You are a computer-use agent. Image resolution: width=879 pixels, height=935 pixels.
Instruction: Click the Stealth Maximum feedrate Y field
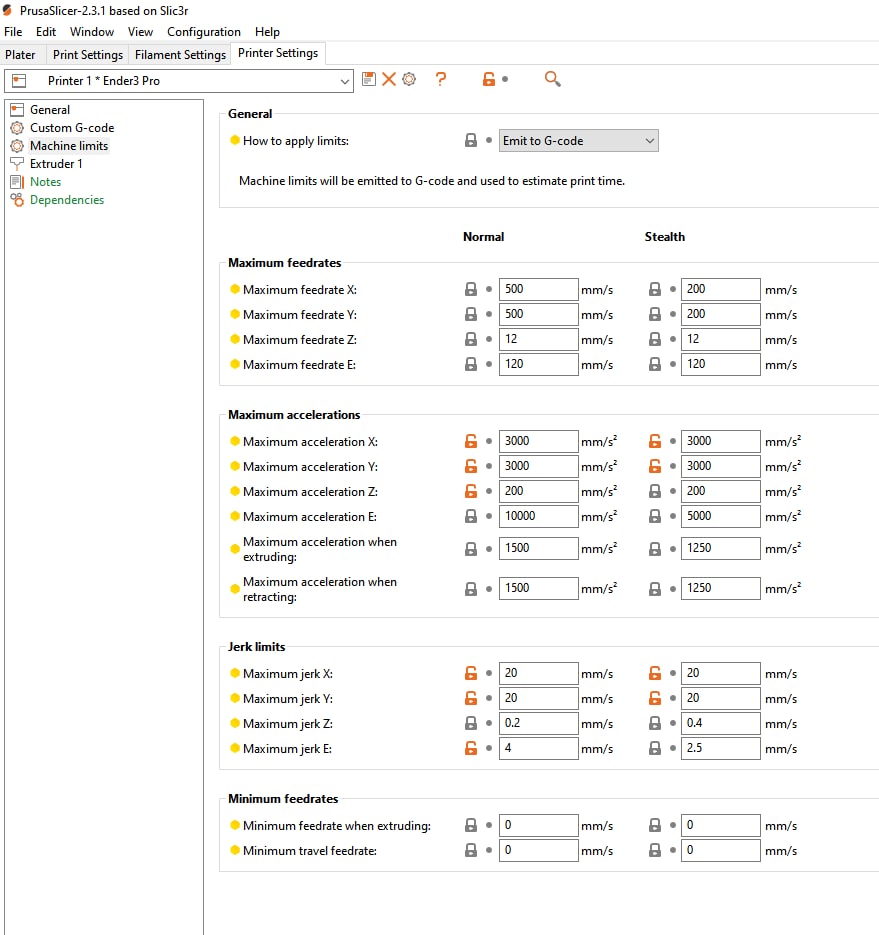[x=720, y=314]
